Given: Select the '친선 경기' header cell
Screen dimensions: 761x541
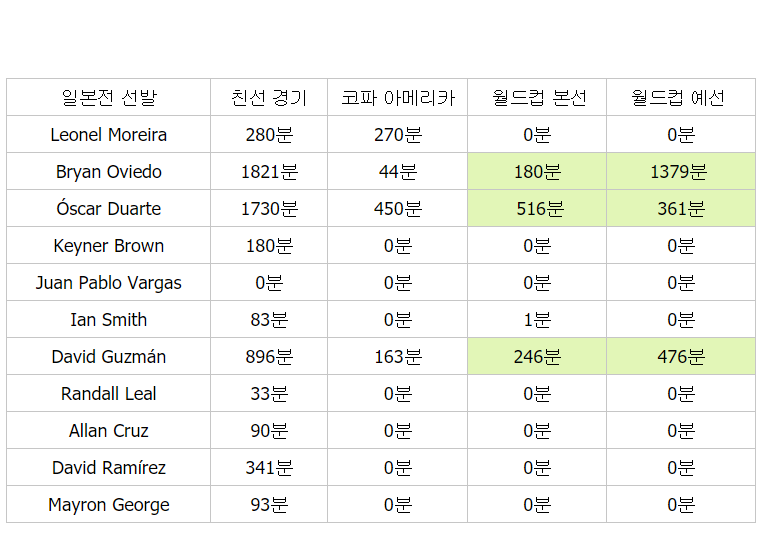Looking at the screenshot, I should (x=269, y=98).
